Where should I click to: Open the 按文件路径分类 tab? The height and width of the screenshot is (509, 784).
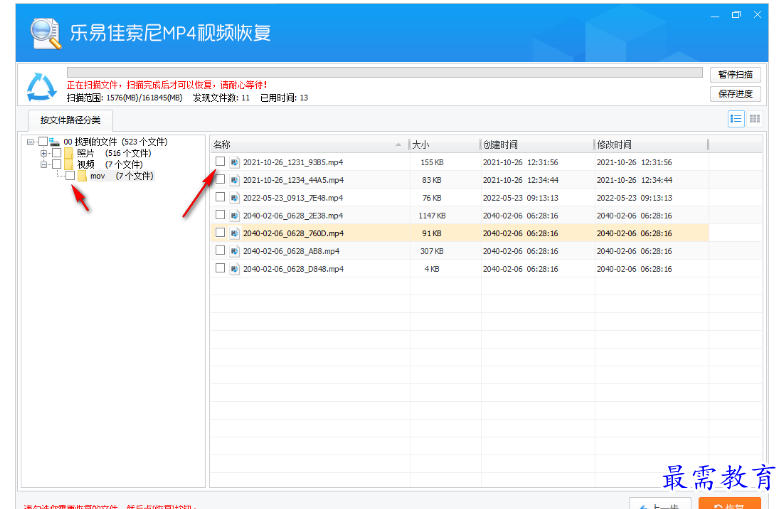point(70,120)
